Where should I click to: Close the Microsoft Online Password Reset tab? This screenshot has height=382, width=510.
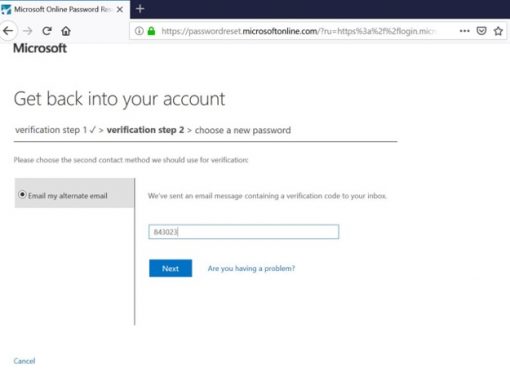(x=120, y=9)
